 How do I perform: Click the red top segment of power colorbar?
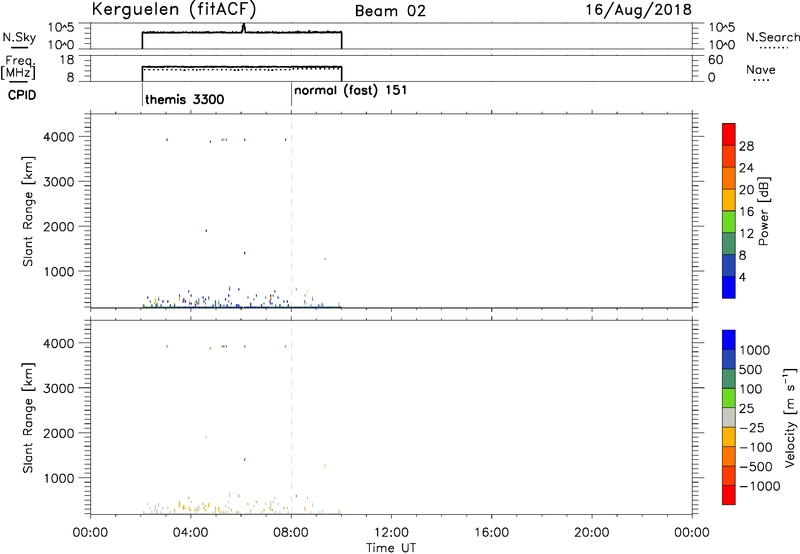pos(729,134)
